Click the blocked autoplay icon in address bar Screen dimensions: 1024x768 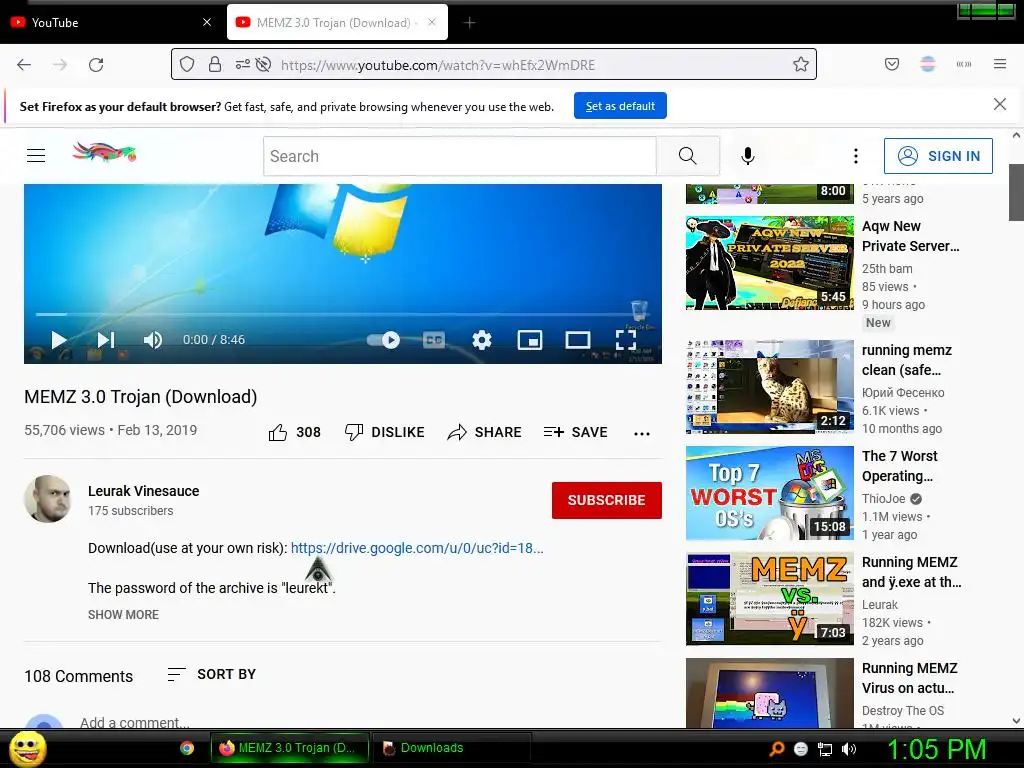click(263, 64)
